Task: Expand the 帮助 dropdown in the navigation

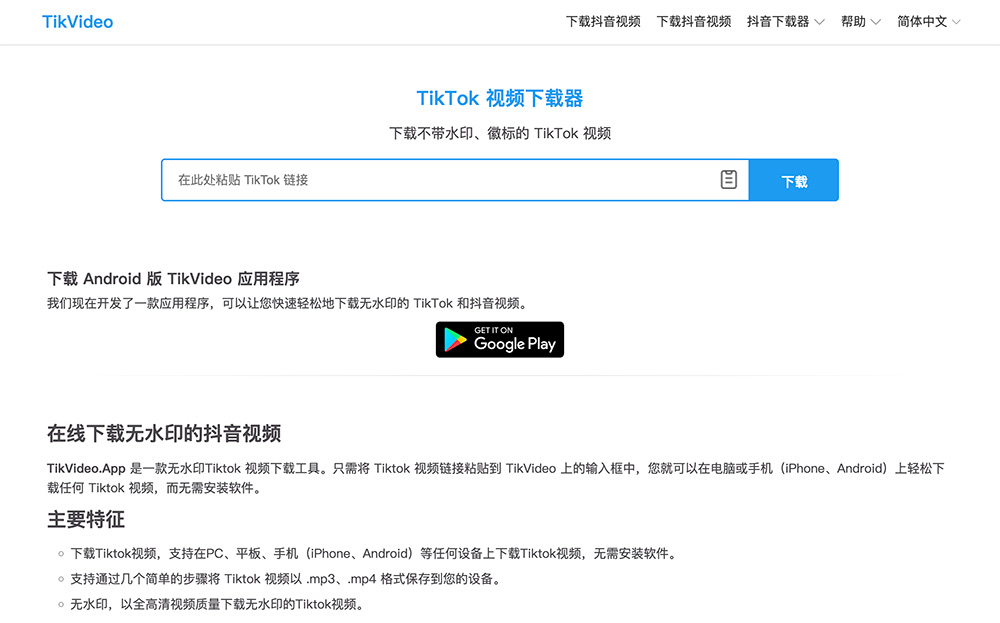Action: coord(860,22)
